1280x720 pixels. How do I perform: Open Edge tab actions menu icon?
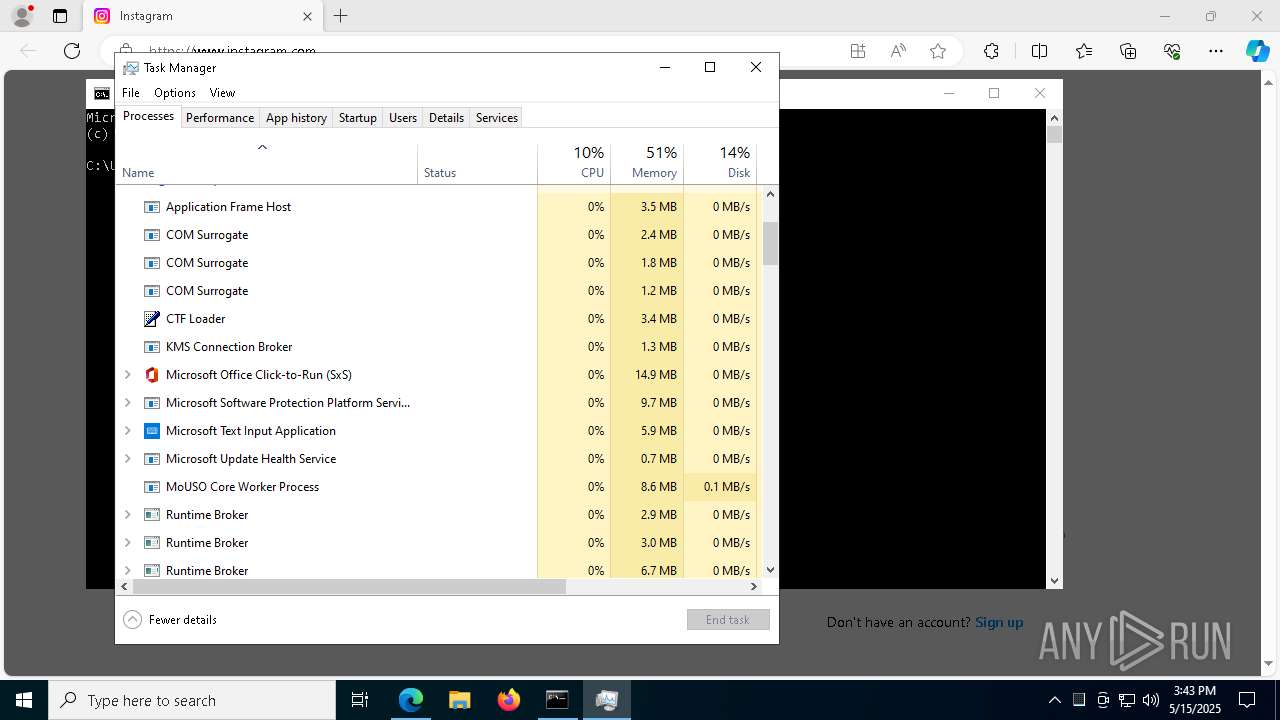point(60,16)
